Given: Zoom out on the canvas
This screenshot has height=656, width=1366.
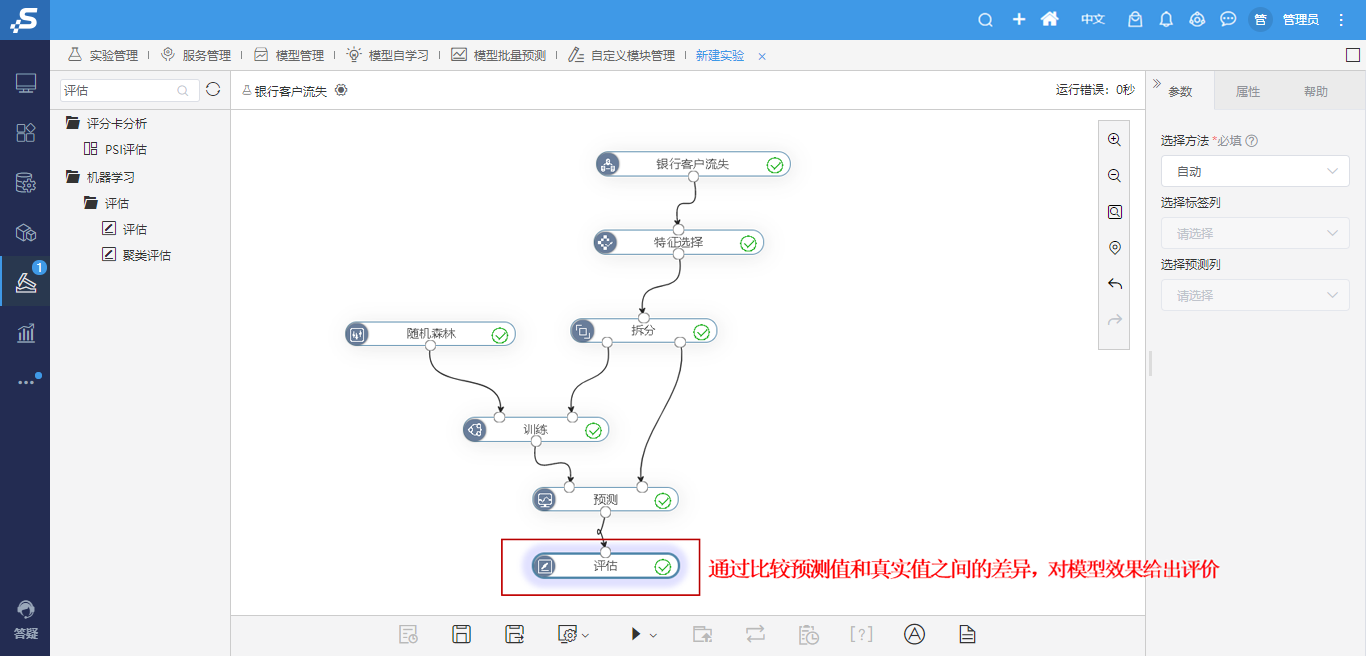Looking at the screenshot, I should click(x=1114, y=176).
